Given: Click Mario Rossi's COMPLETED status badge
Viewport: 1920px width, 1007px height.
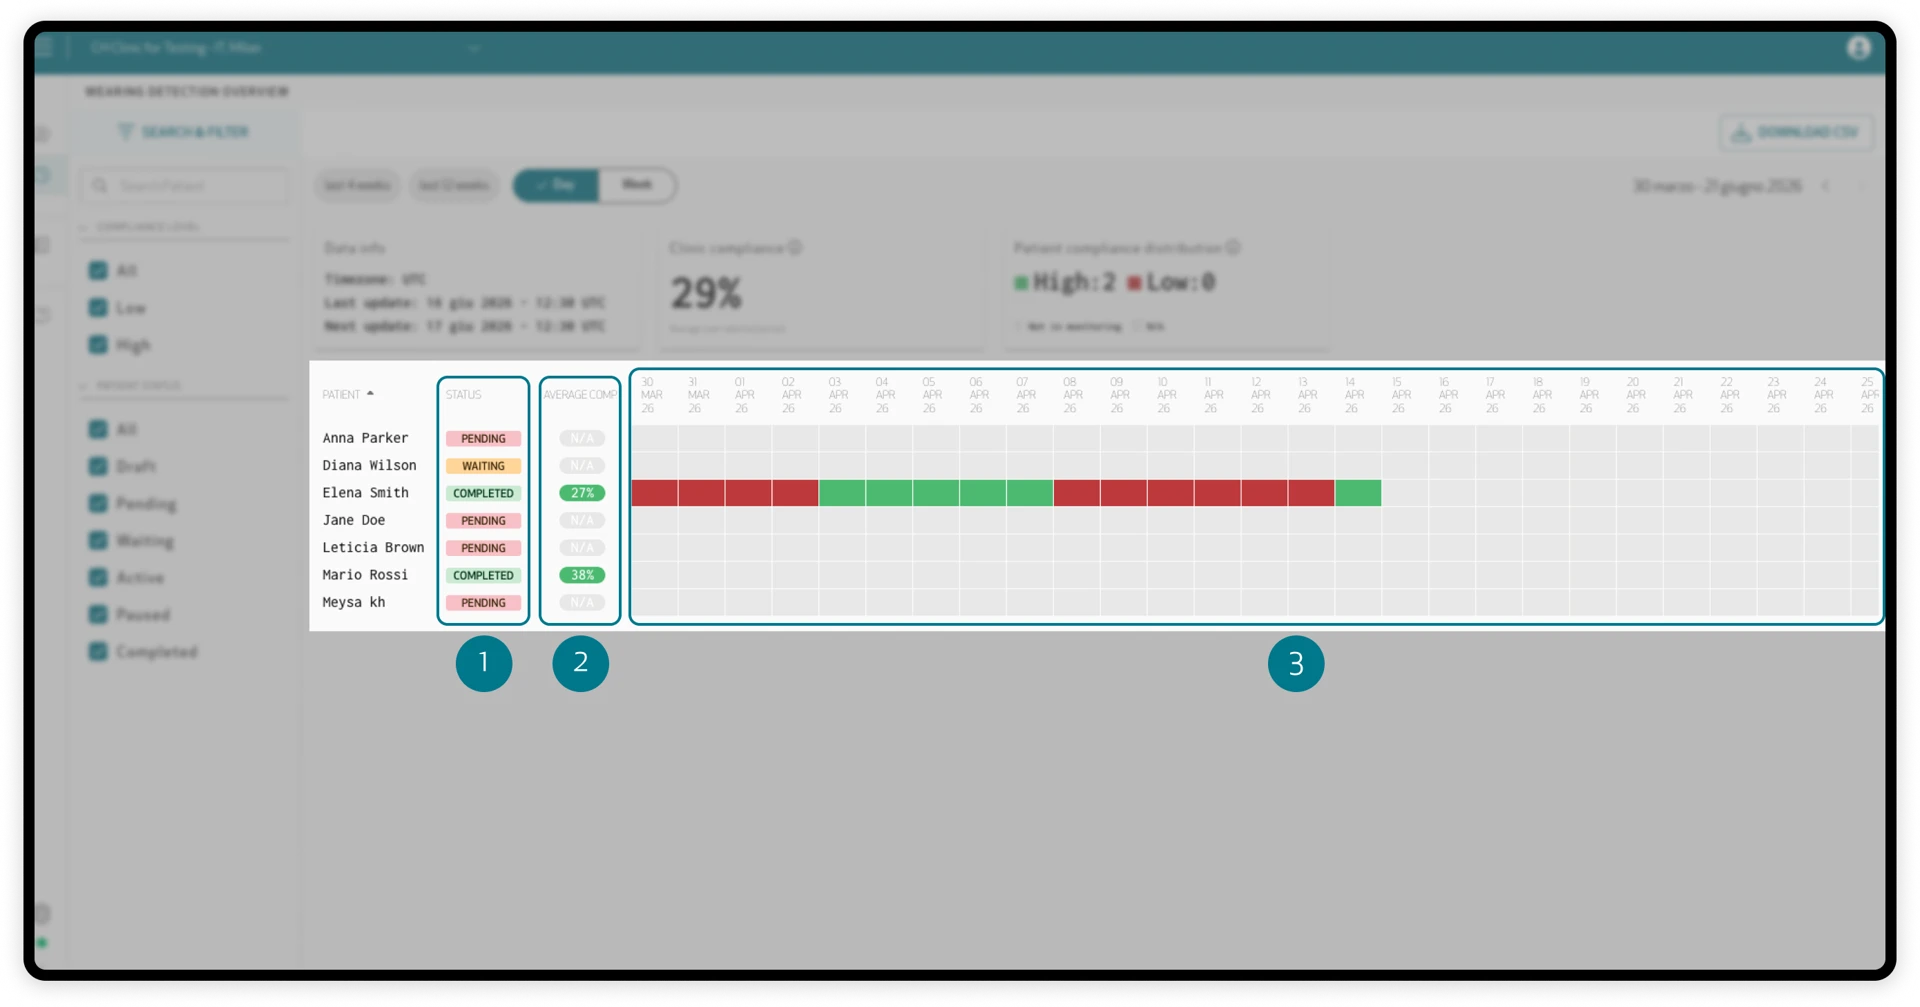Looking at the screenshot, I should pyautogui.click(x=483, y=575).
